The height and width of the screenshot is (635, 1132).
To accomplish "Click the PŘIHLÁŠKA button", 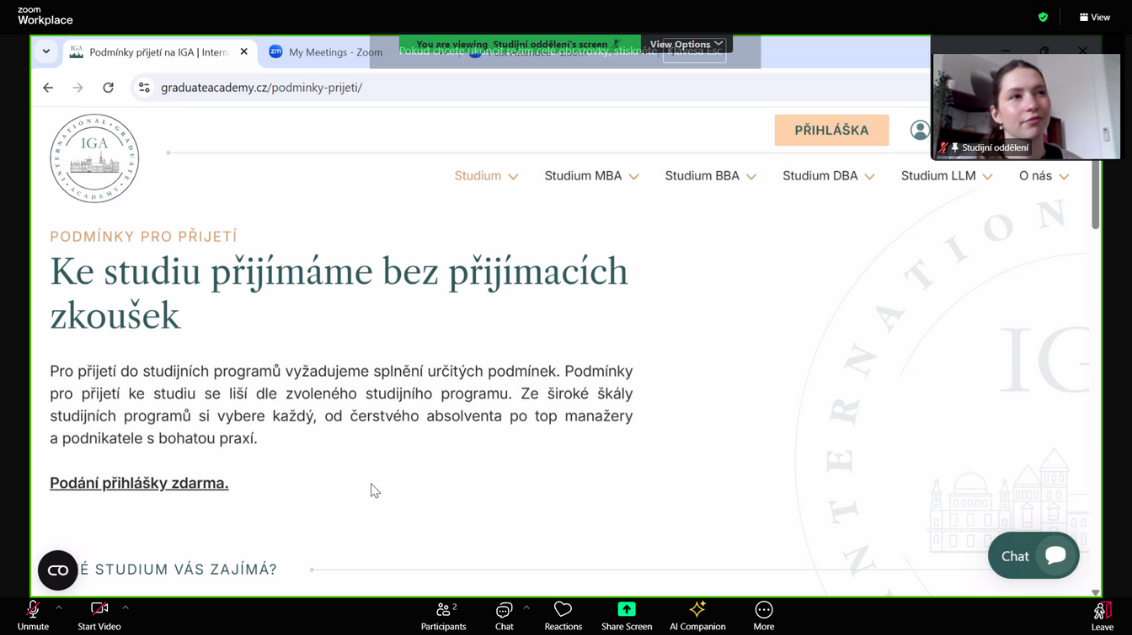I will [831, 130].
